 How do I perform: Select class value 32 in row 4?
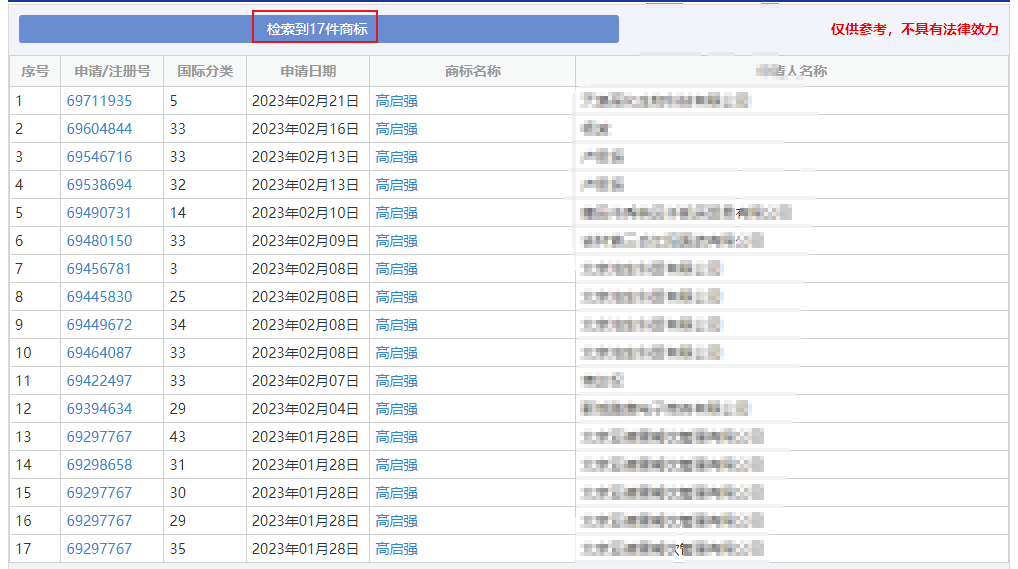178,184
